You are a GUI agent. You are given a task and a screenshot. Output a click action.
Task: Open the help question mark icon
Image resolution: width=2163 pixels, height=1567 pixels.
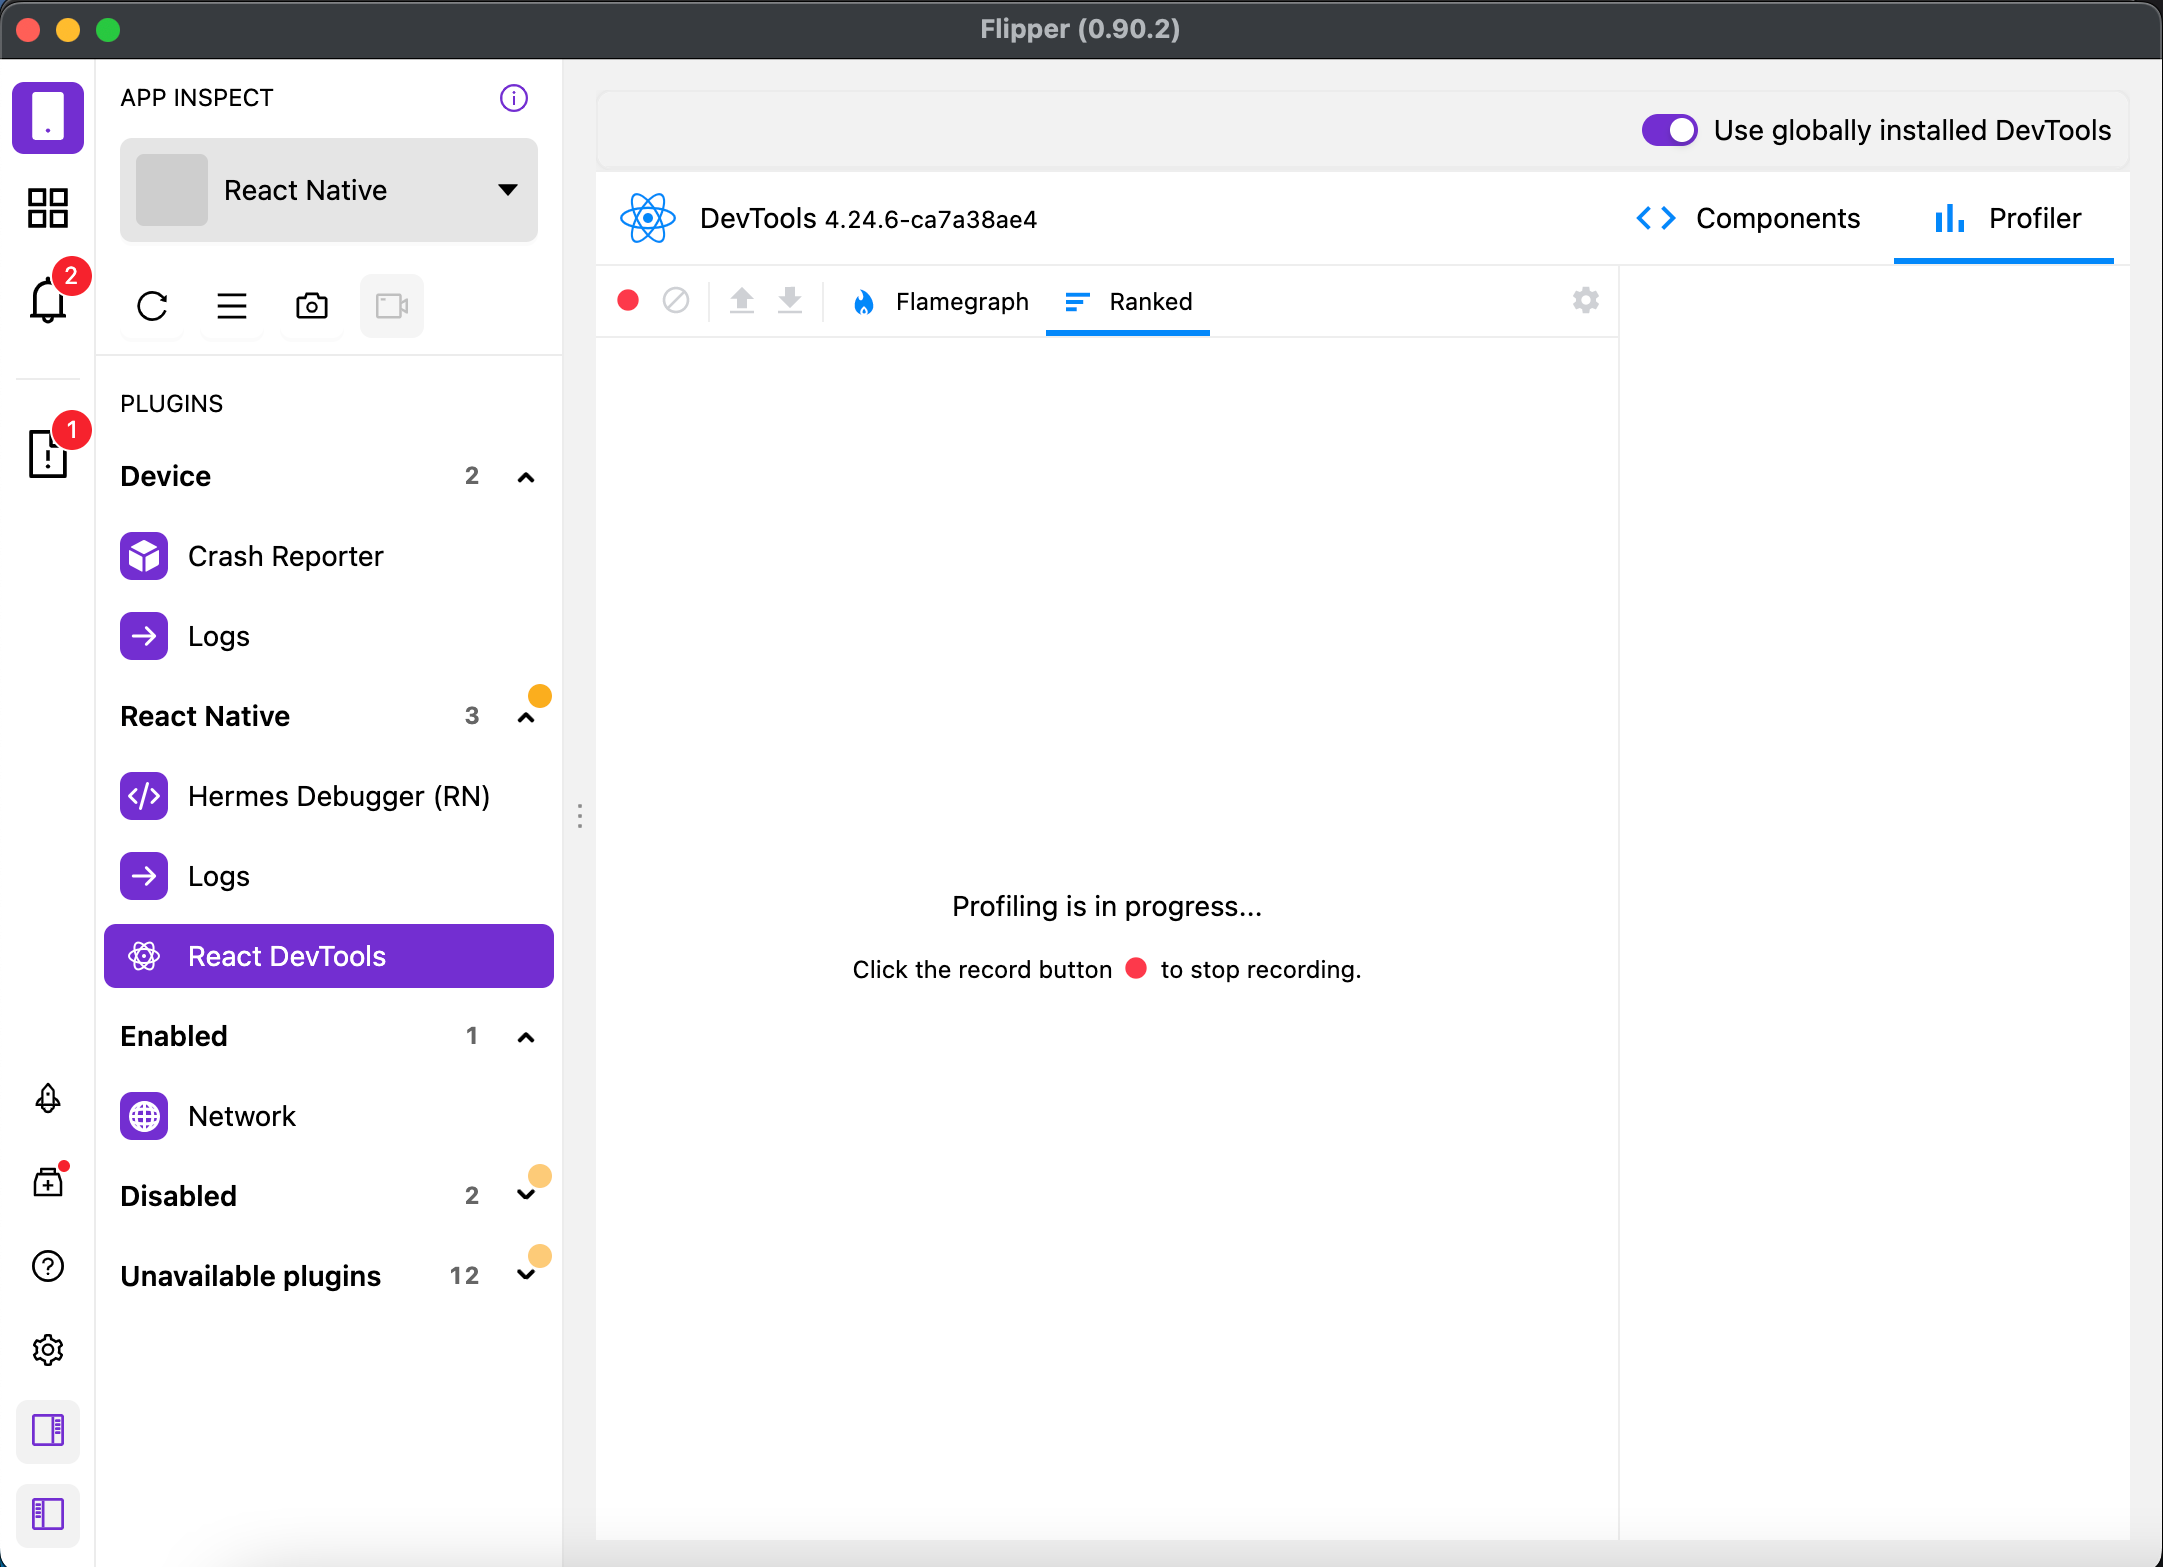[x=47, y=1266]
